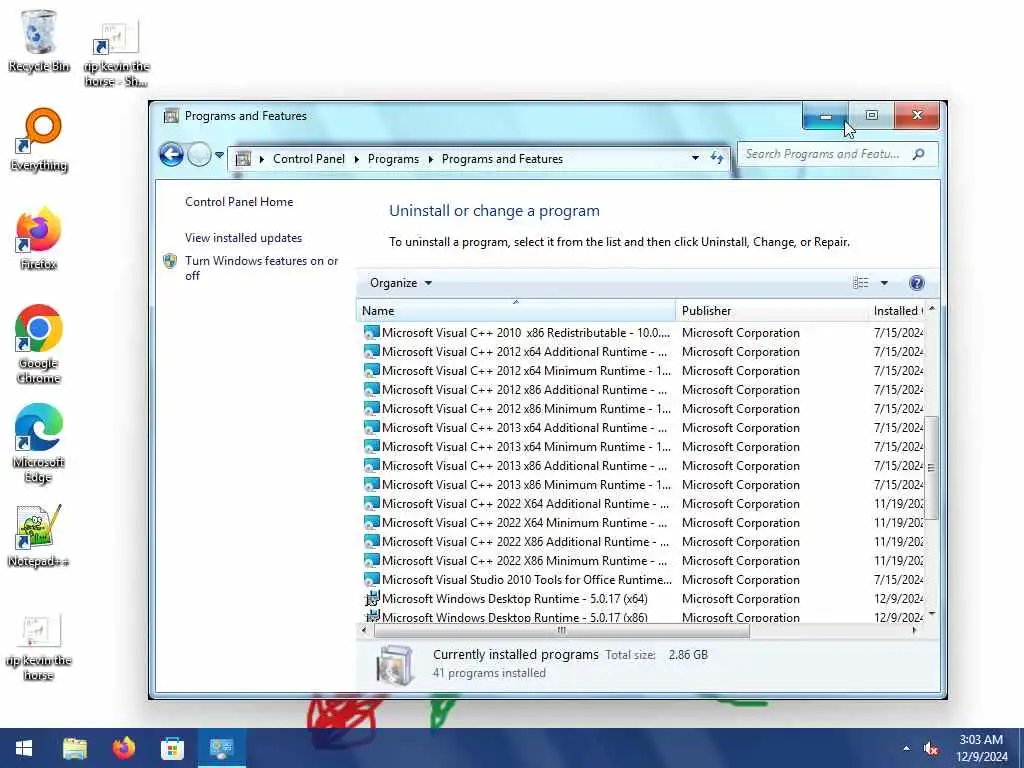Open the Help question mark button

coord(916,283)
